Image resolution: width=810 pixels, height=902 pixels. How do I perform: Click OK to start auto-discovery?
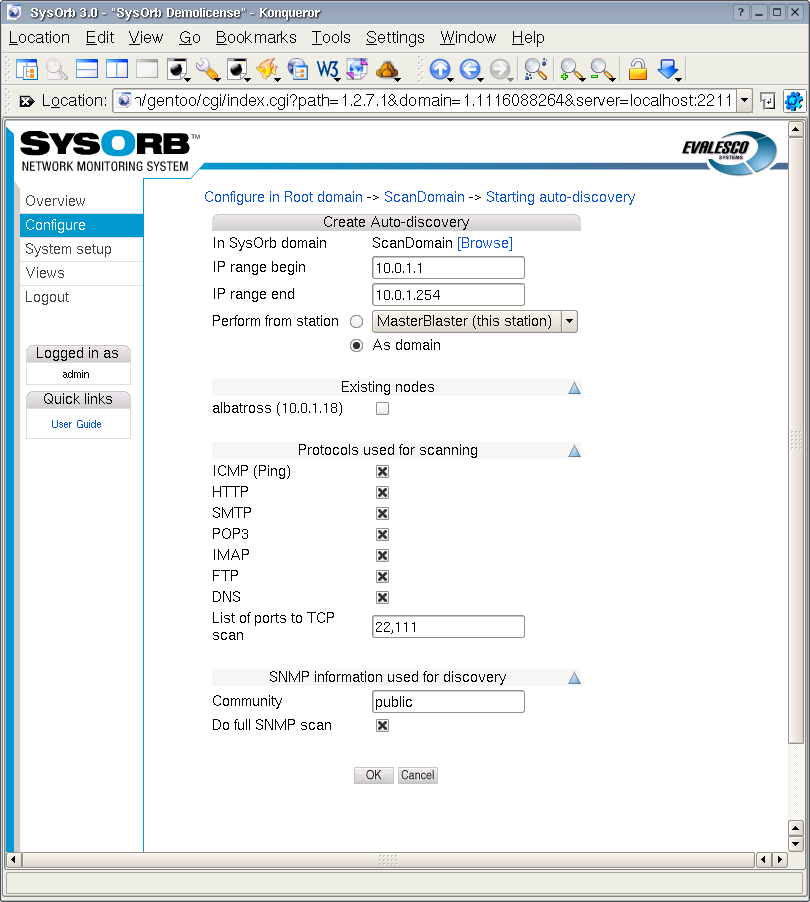pos(373,775)
